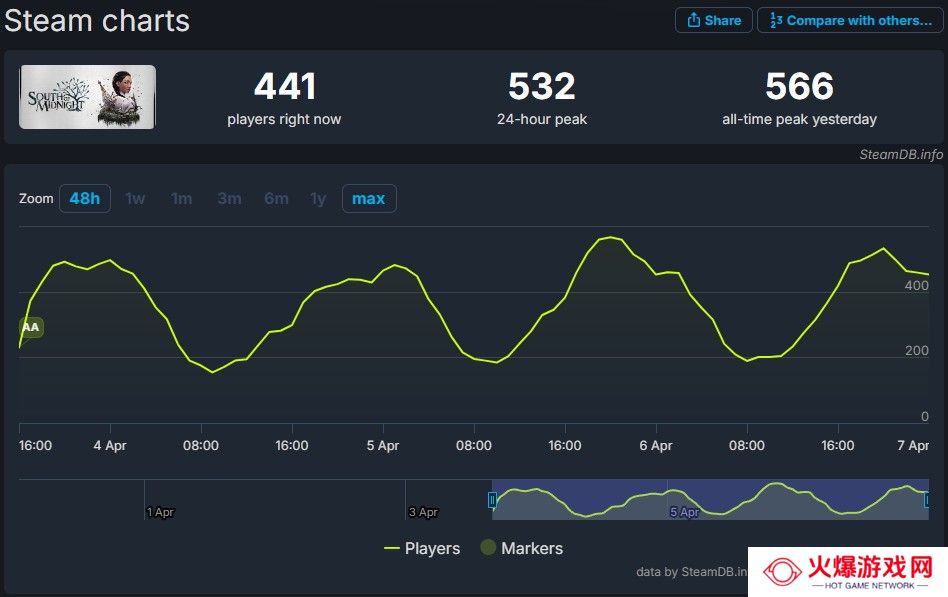Click the 5 Apr axis label
Viewport: 948px width, 597px height.
pyautogui.click(x=383, y=446)
